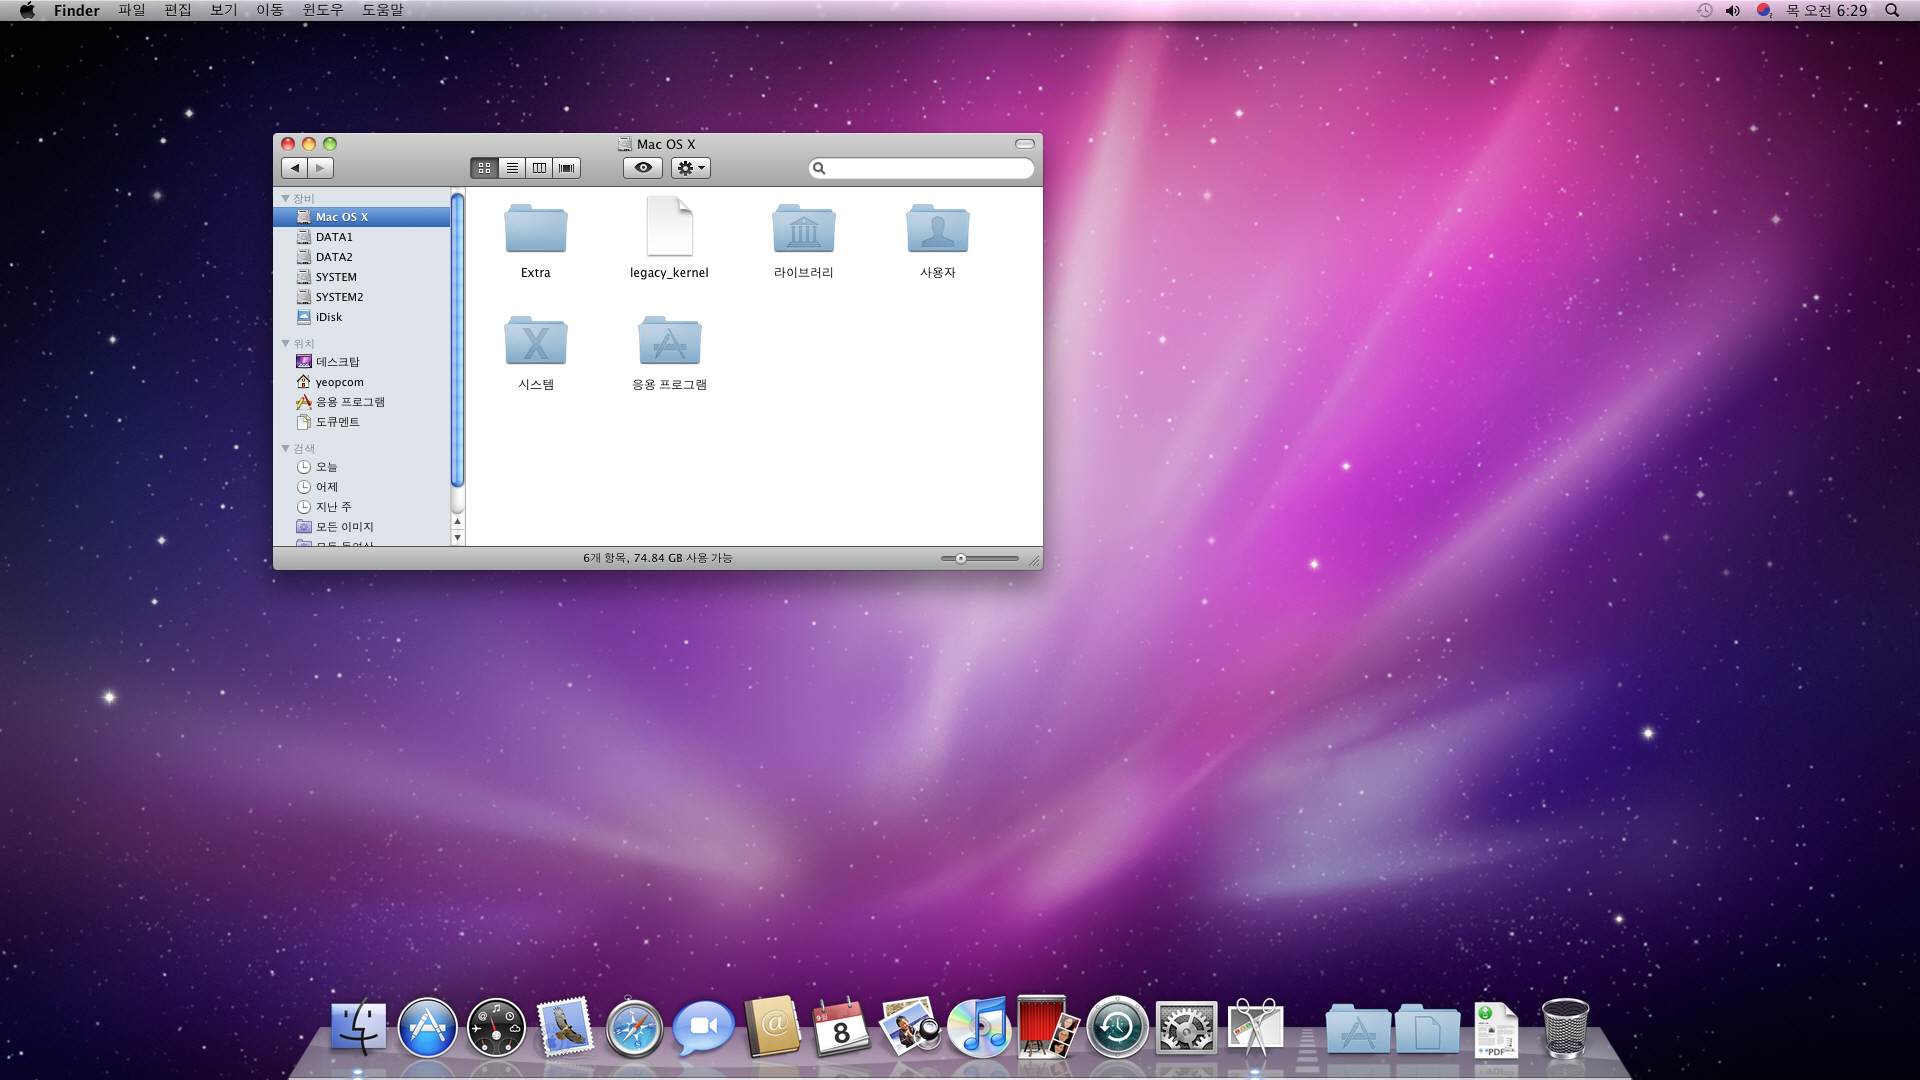
Task: Open the 파일 menu
Action: tap(132, 9)
